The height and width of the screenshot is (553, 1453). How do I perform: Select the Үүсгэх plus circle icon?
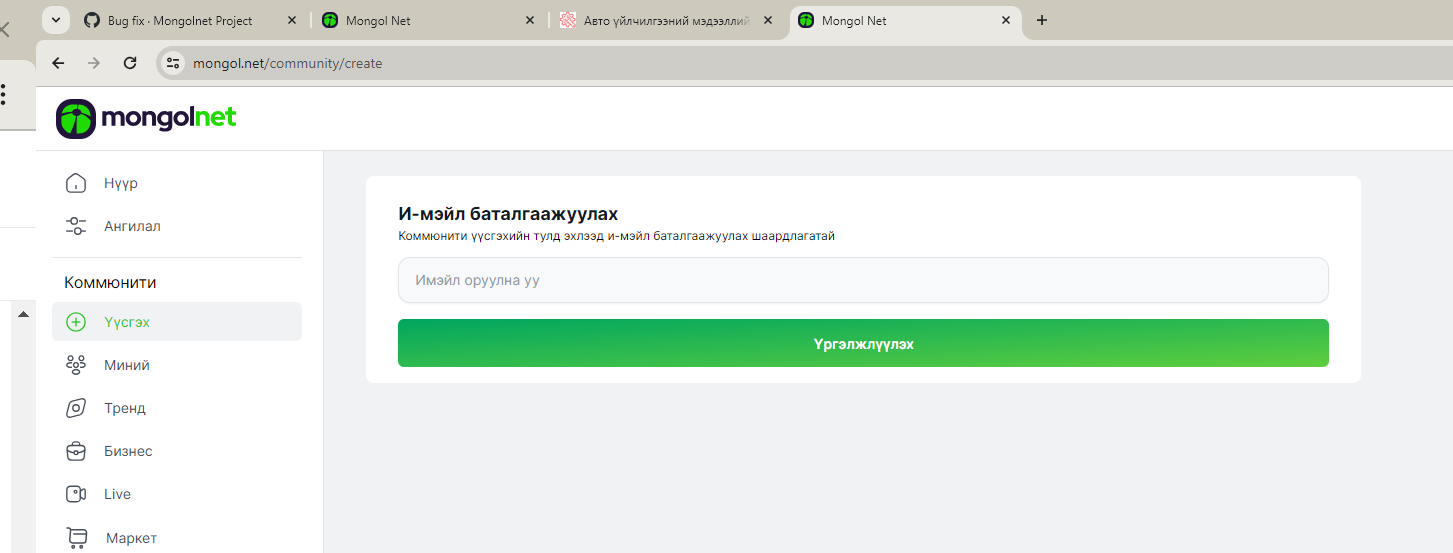(75, 322)
